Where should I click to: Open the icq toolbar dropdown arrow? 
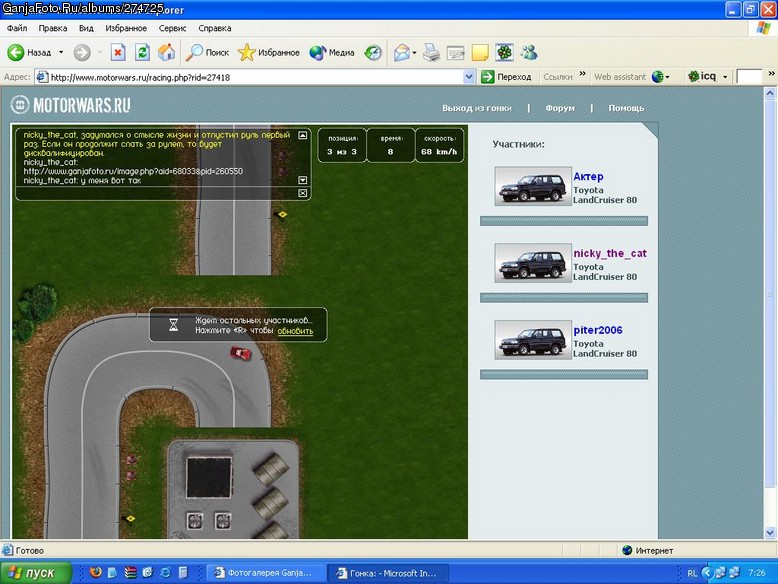click(725, 77)
